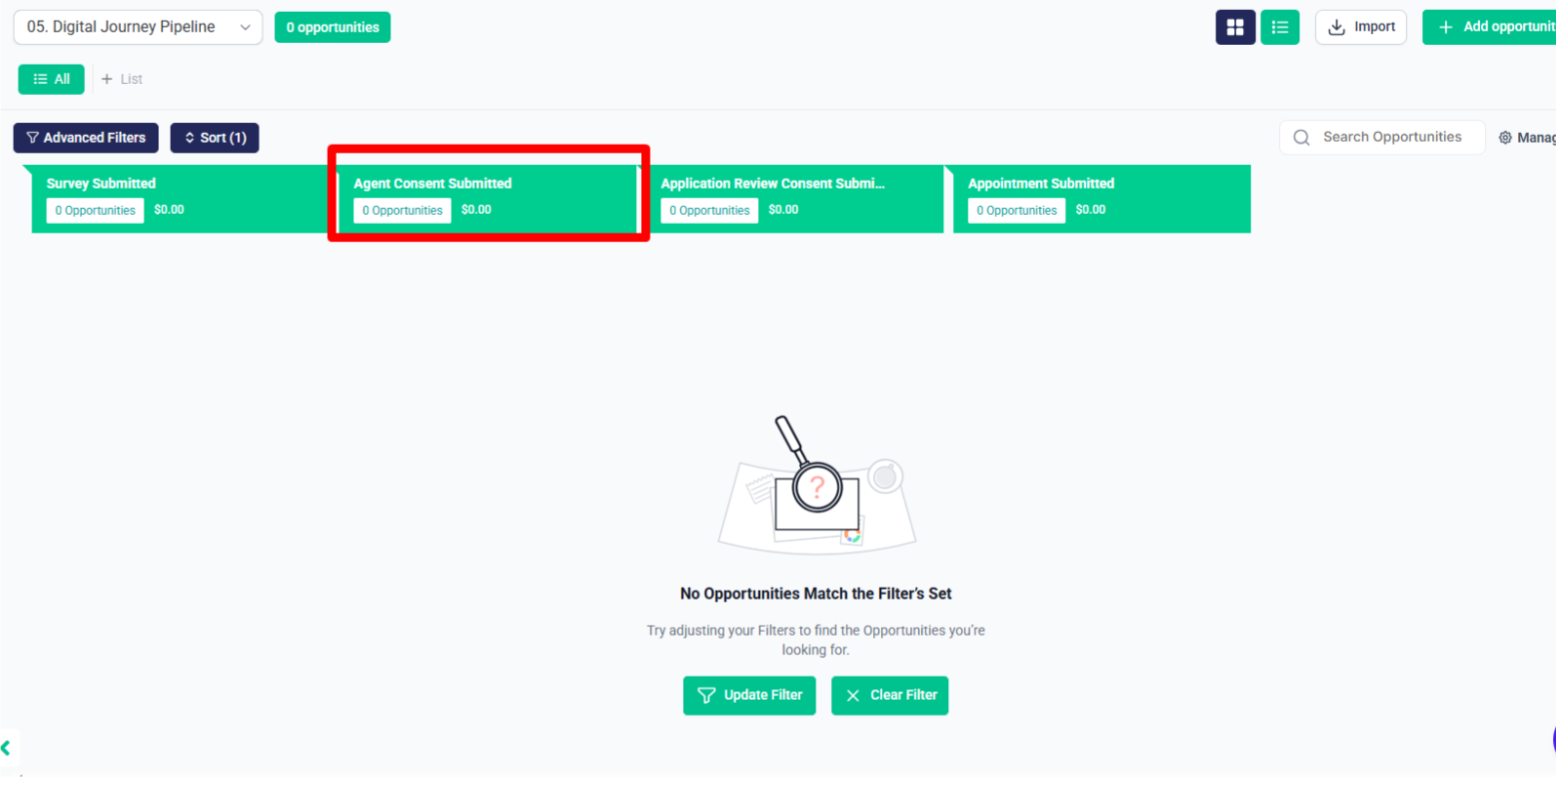Click the green collapse arrow at bottom left
This screenshot has width=1556, height=789.
(6, 747)
